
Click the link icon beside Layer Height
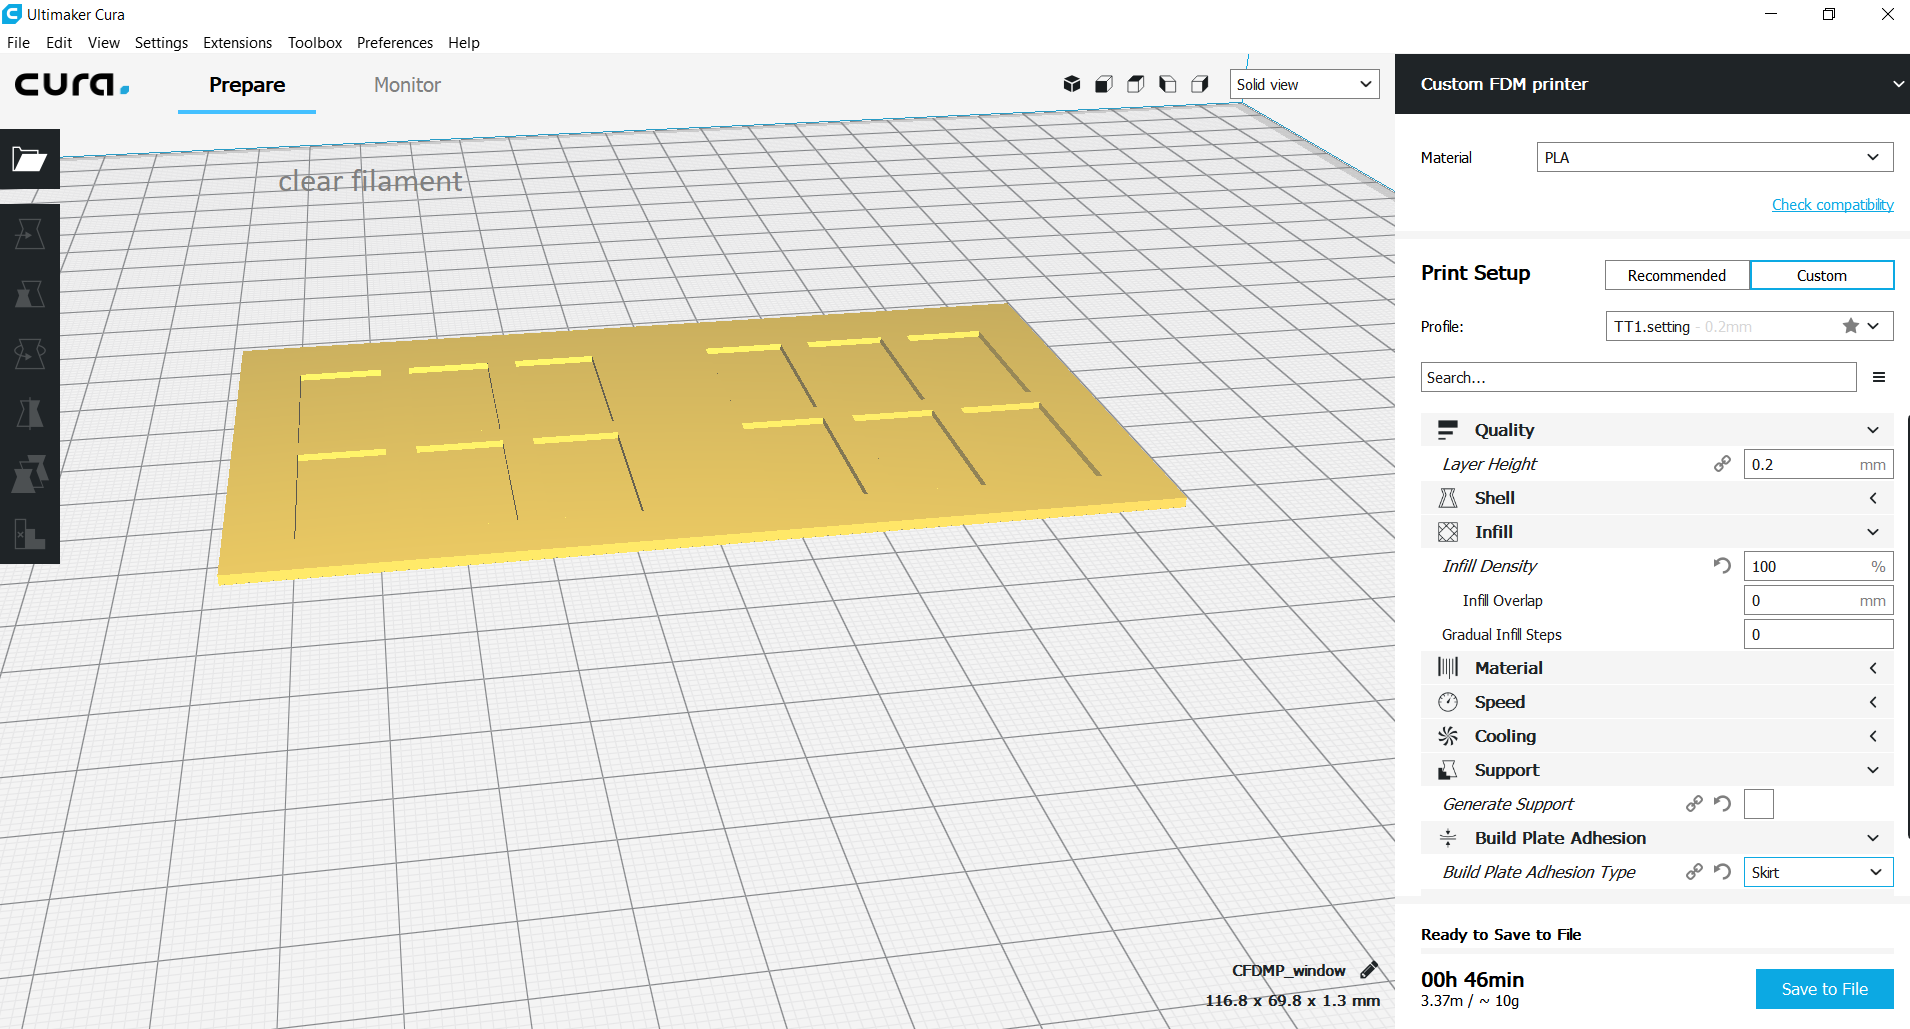tap(1722, 464)
